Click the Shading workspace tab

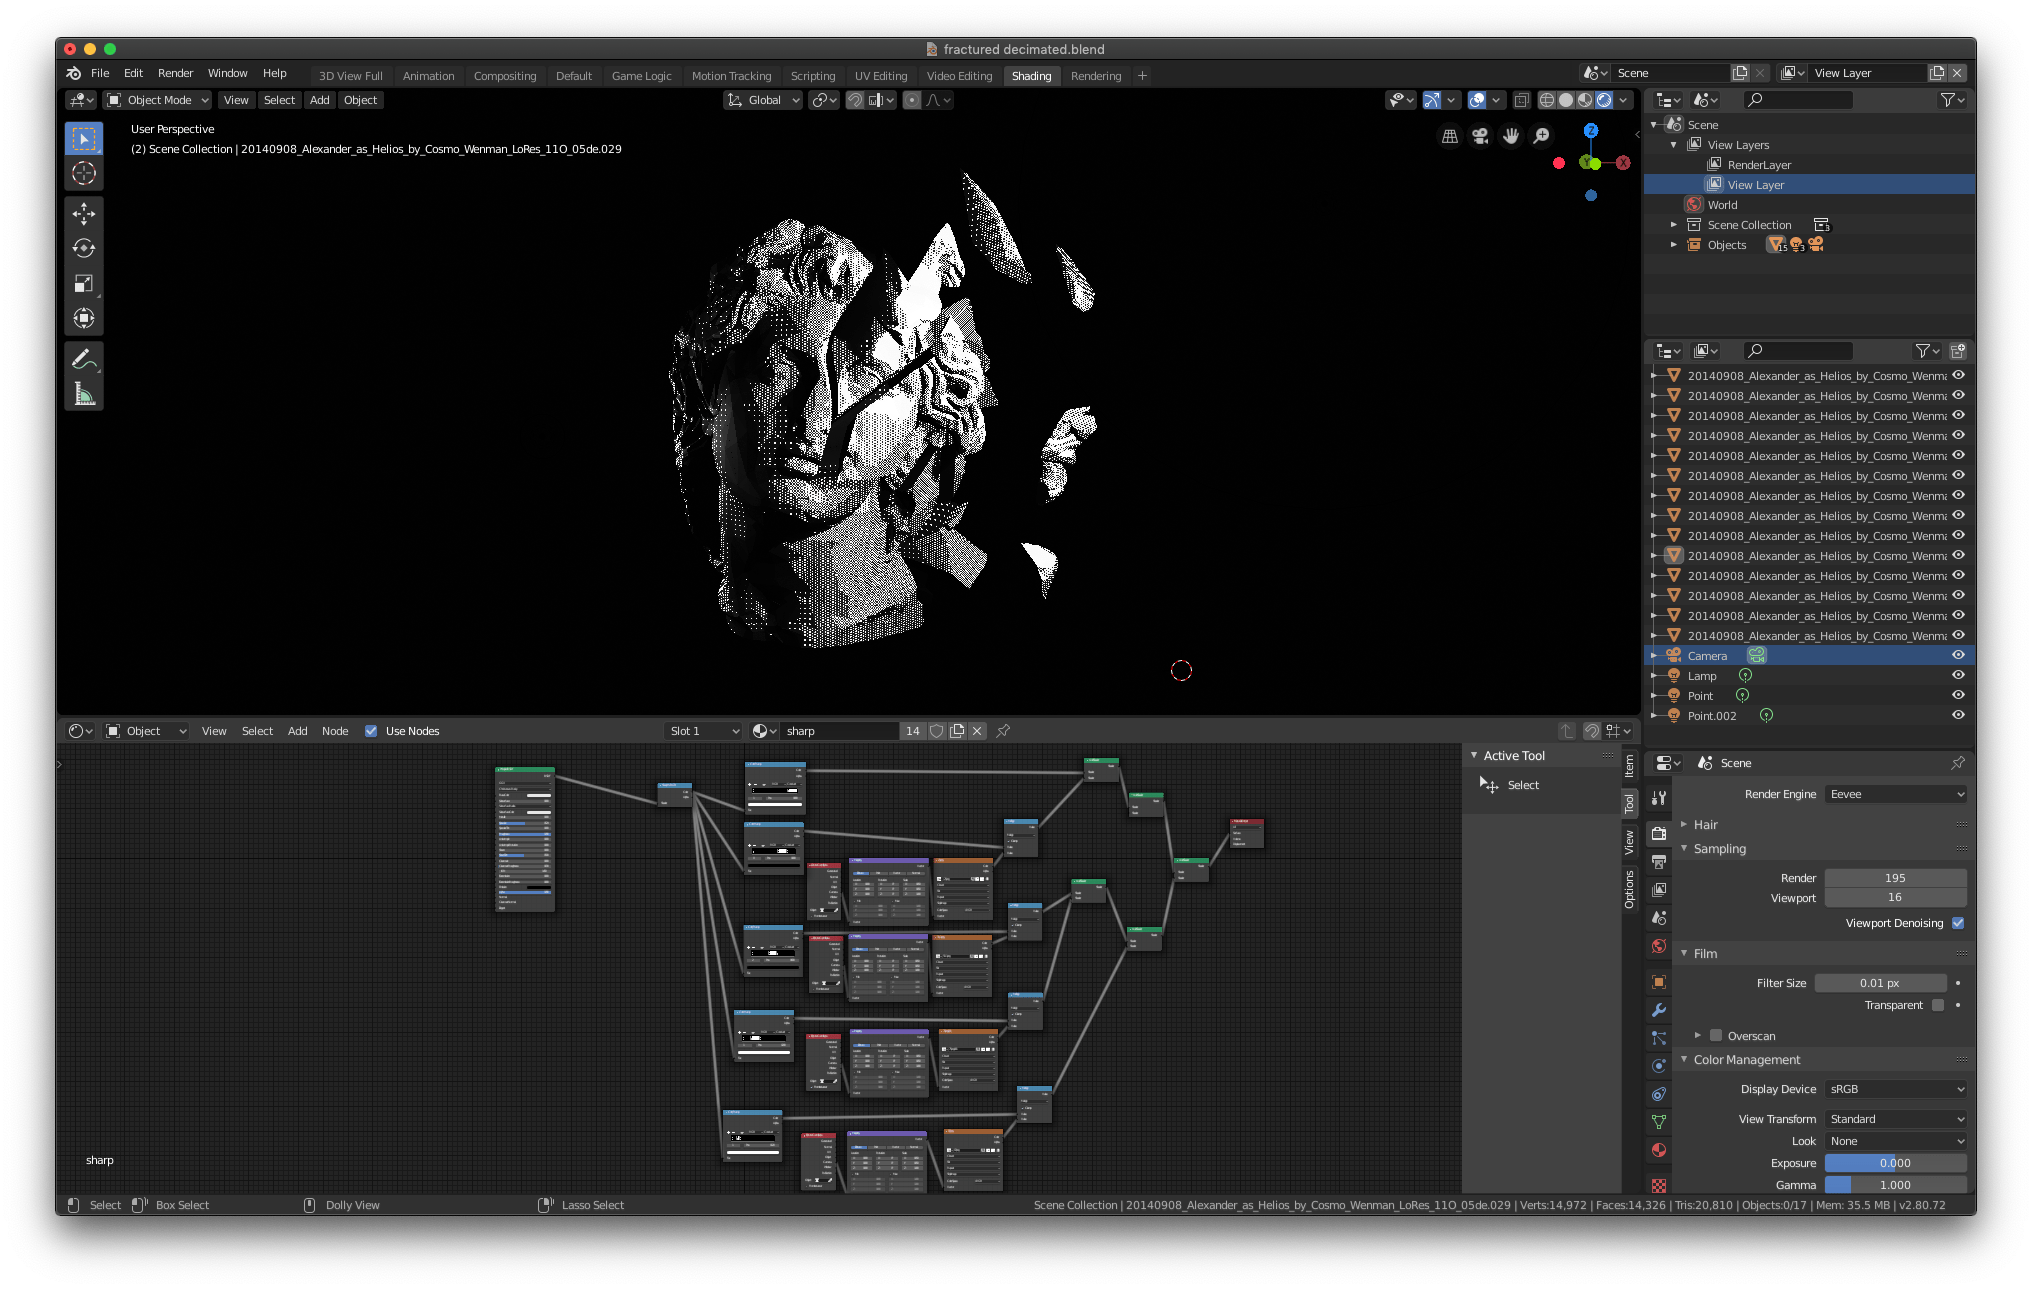(1032, 74)
